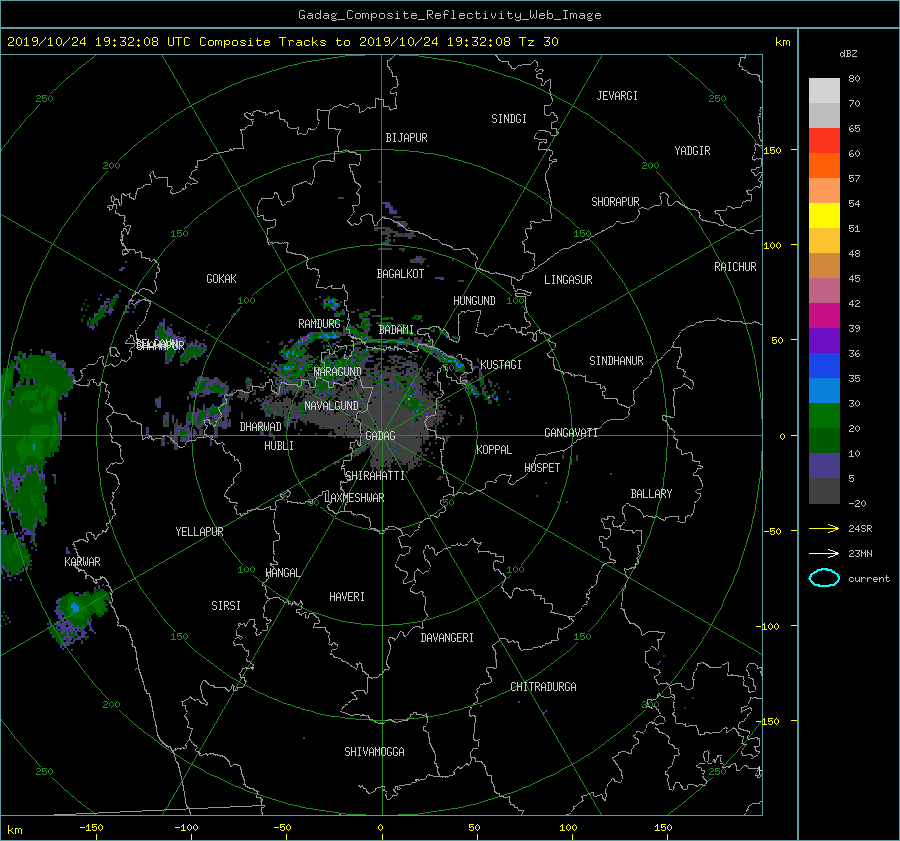Screen dimensions: 900x841
Task: Click the yellow km label, top right
Action: click(x=782, y=42)
